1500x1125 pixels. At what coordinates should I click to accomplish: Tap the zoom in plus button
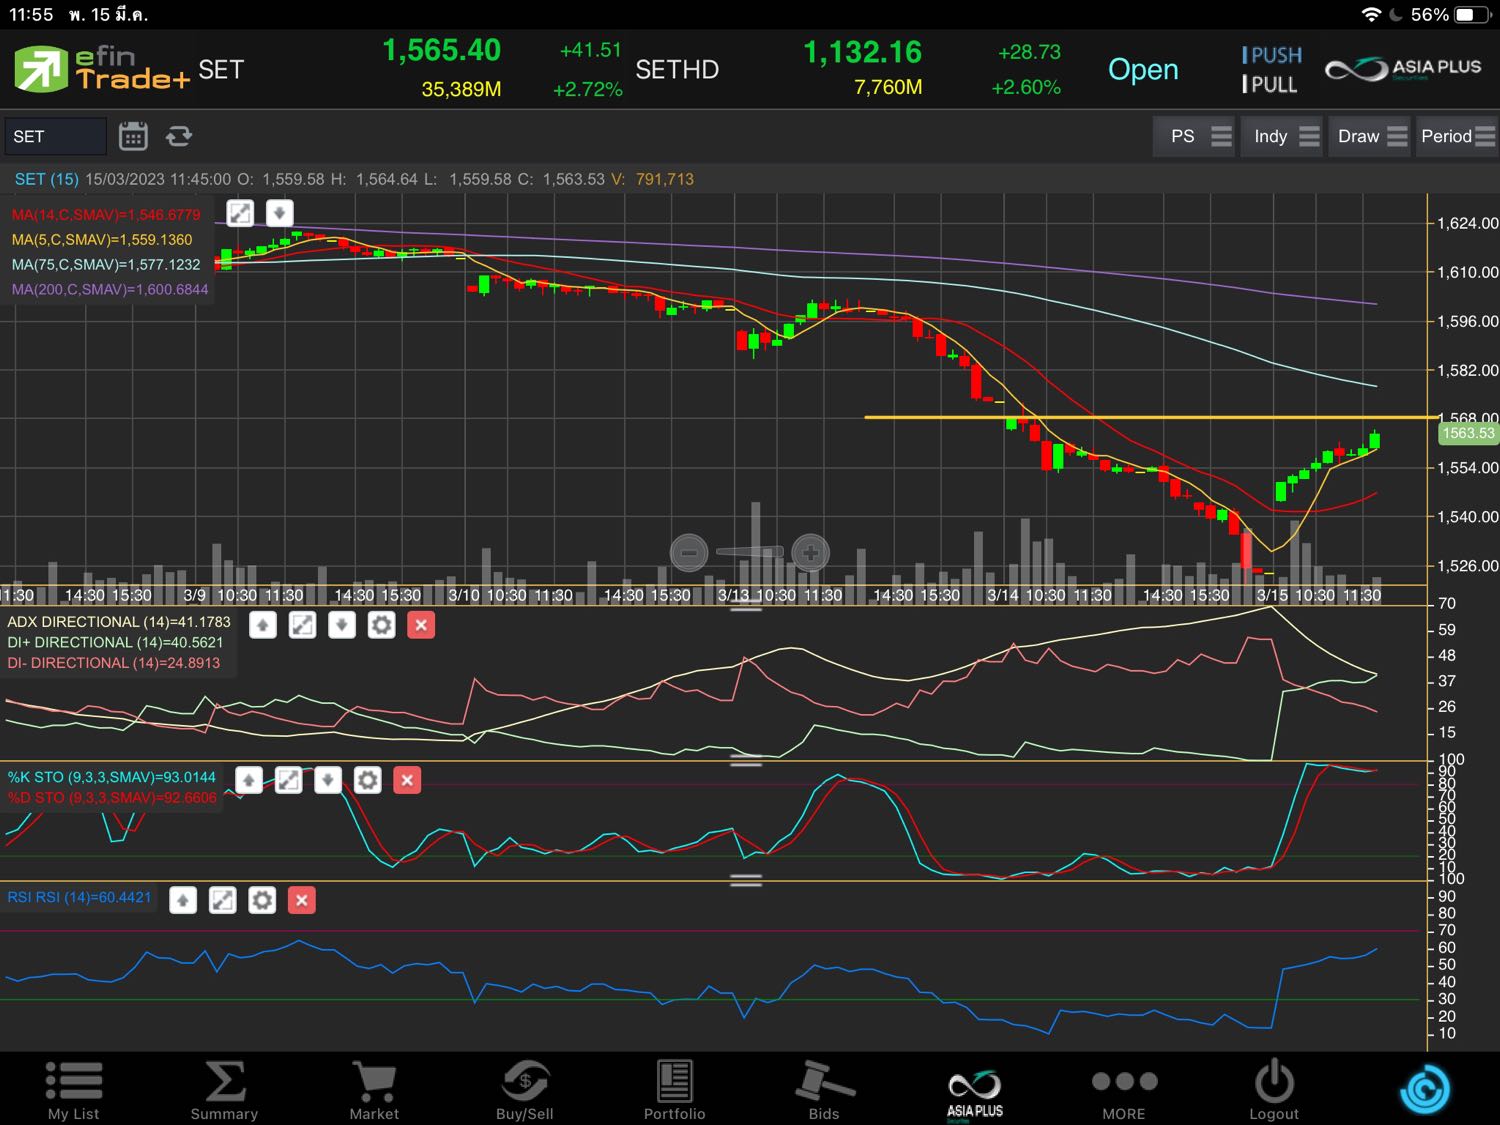point(810,552)
